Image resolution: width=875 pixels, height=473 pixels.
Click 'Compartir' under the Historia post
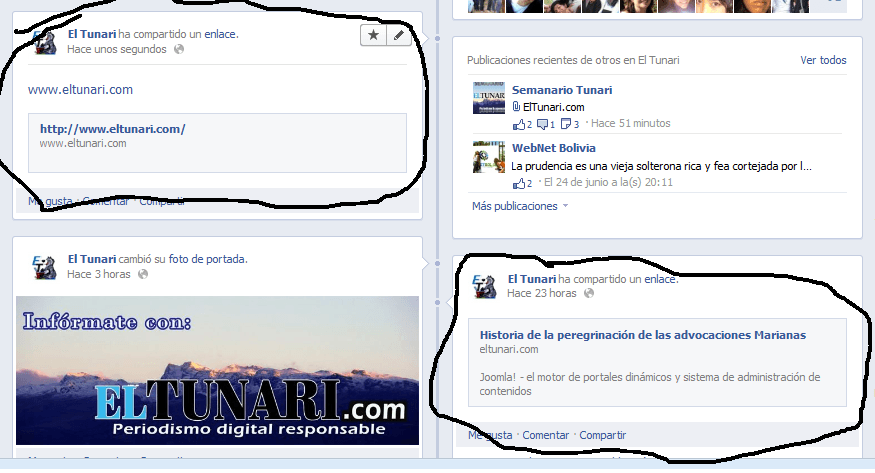pyautogui.click(x=603, y=435)
